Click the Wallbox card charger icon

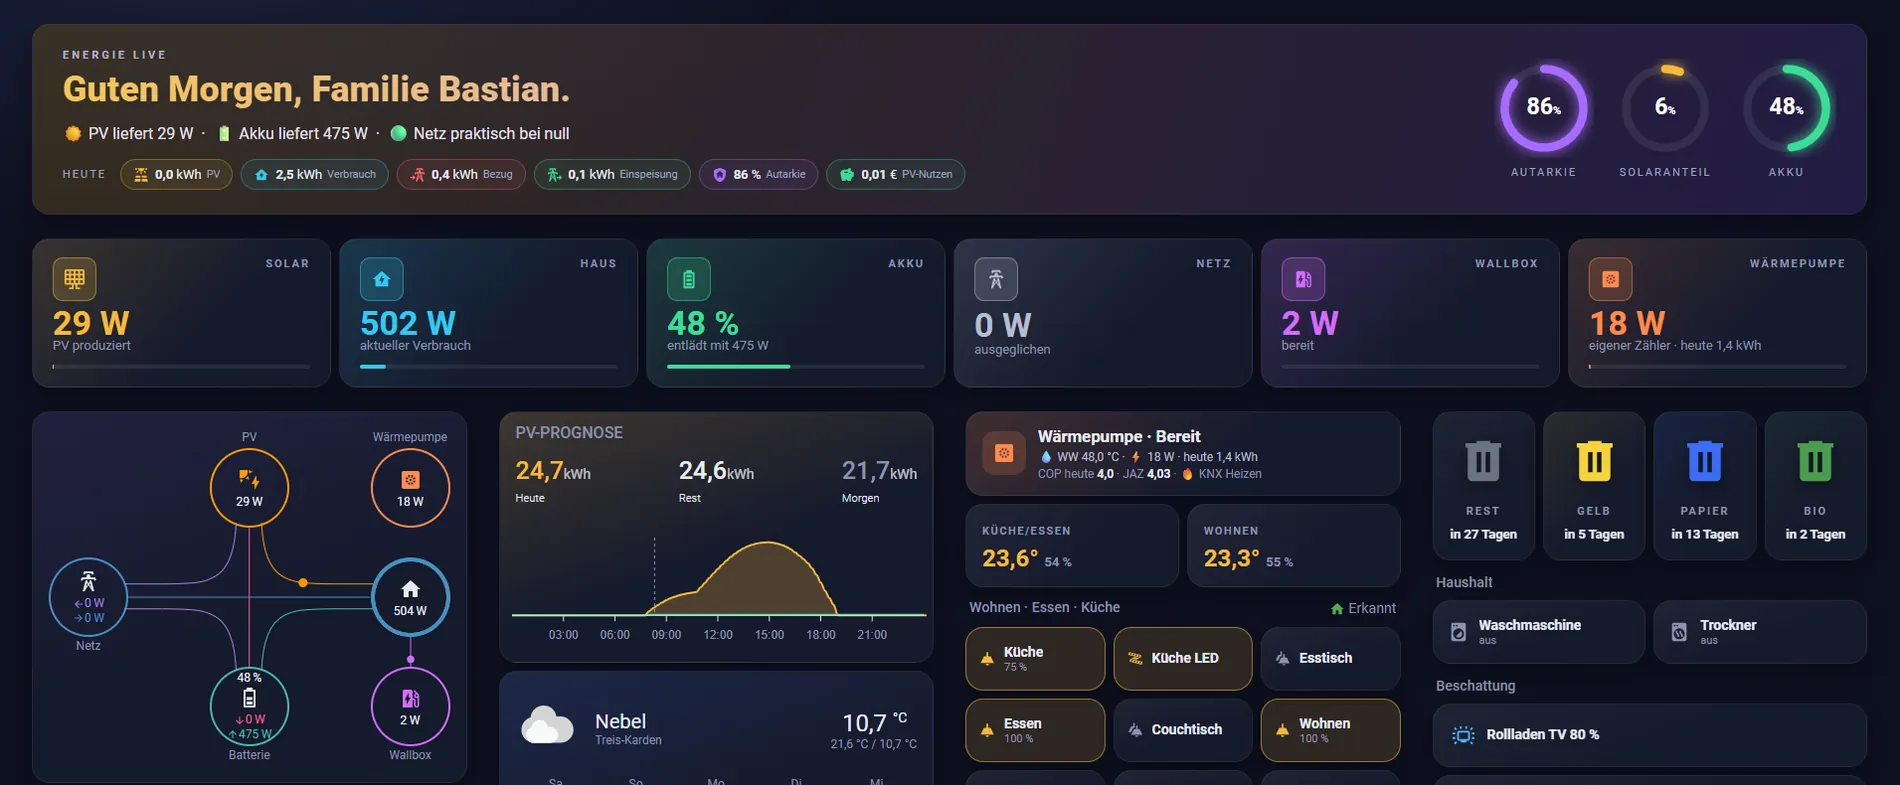1303,279
